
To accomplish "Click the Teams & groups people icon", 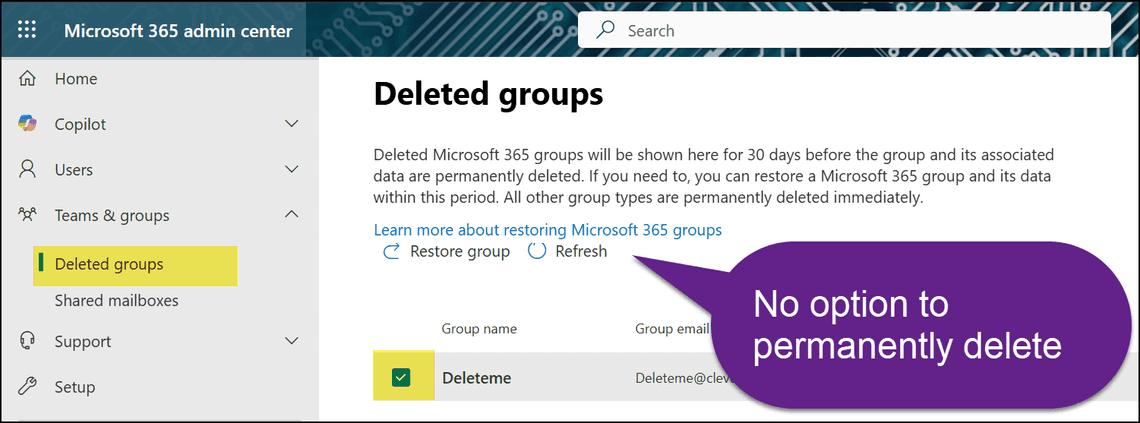I will point(28,215).
